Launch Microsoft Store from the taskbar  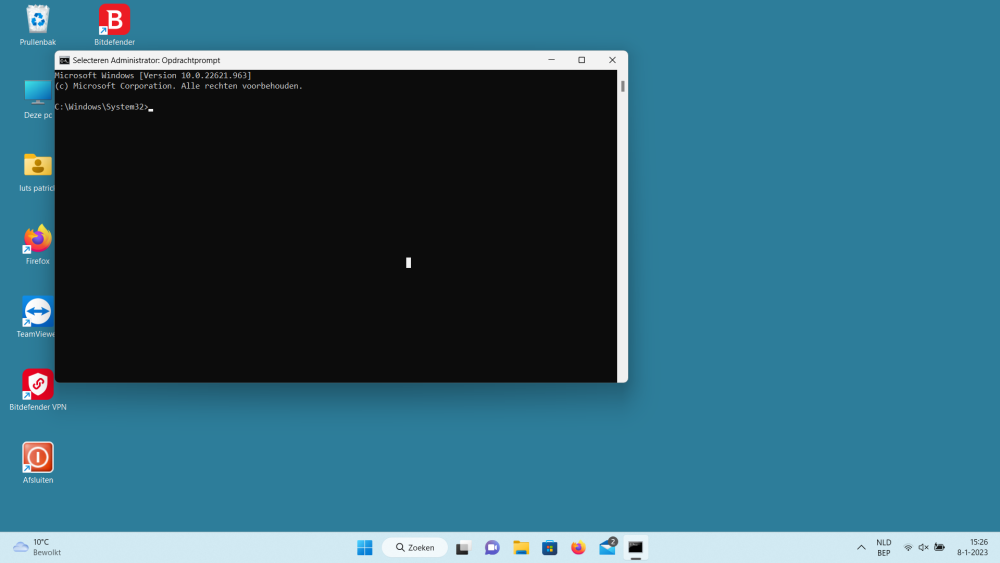549,547
